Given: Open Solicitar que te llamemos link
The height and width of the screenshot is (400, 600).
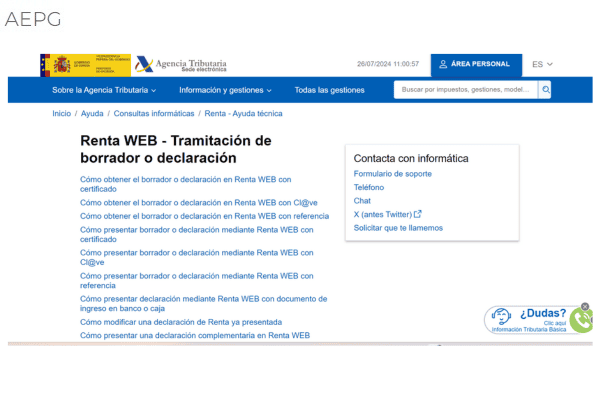Looking at the screenshot, I should point(398,228).
